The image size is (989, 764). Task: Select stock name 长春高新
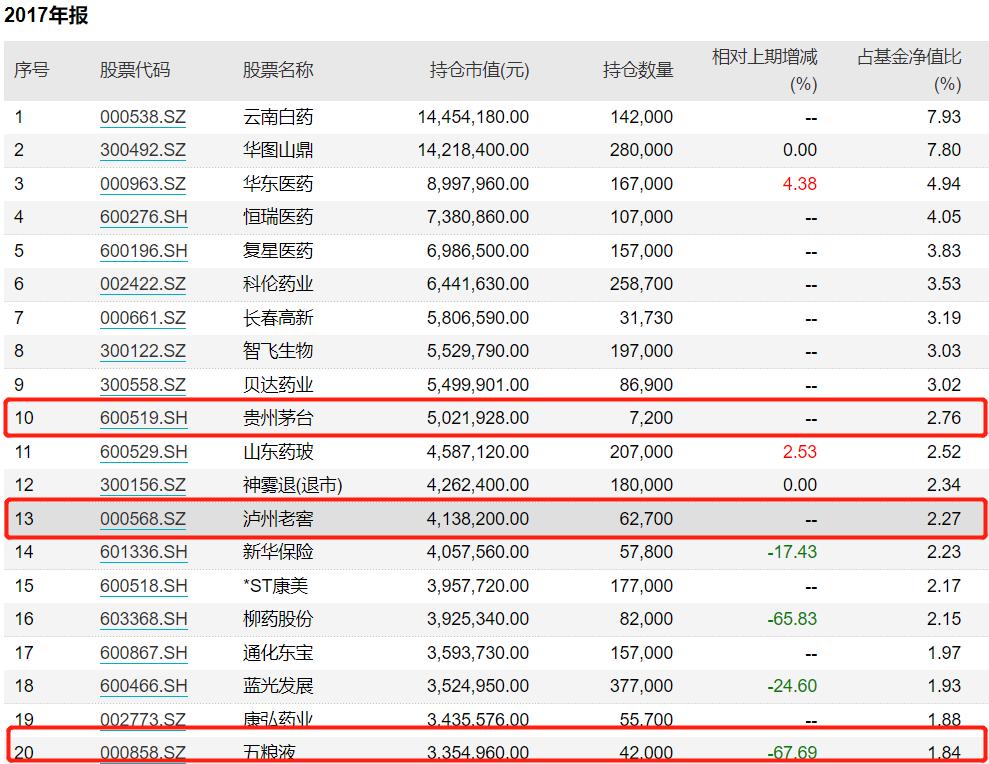click(278, 318)
